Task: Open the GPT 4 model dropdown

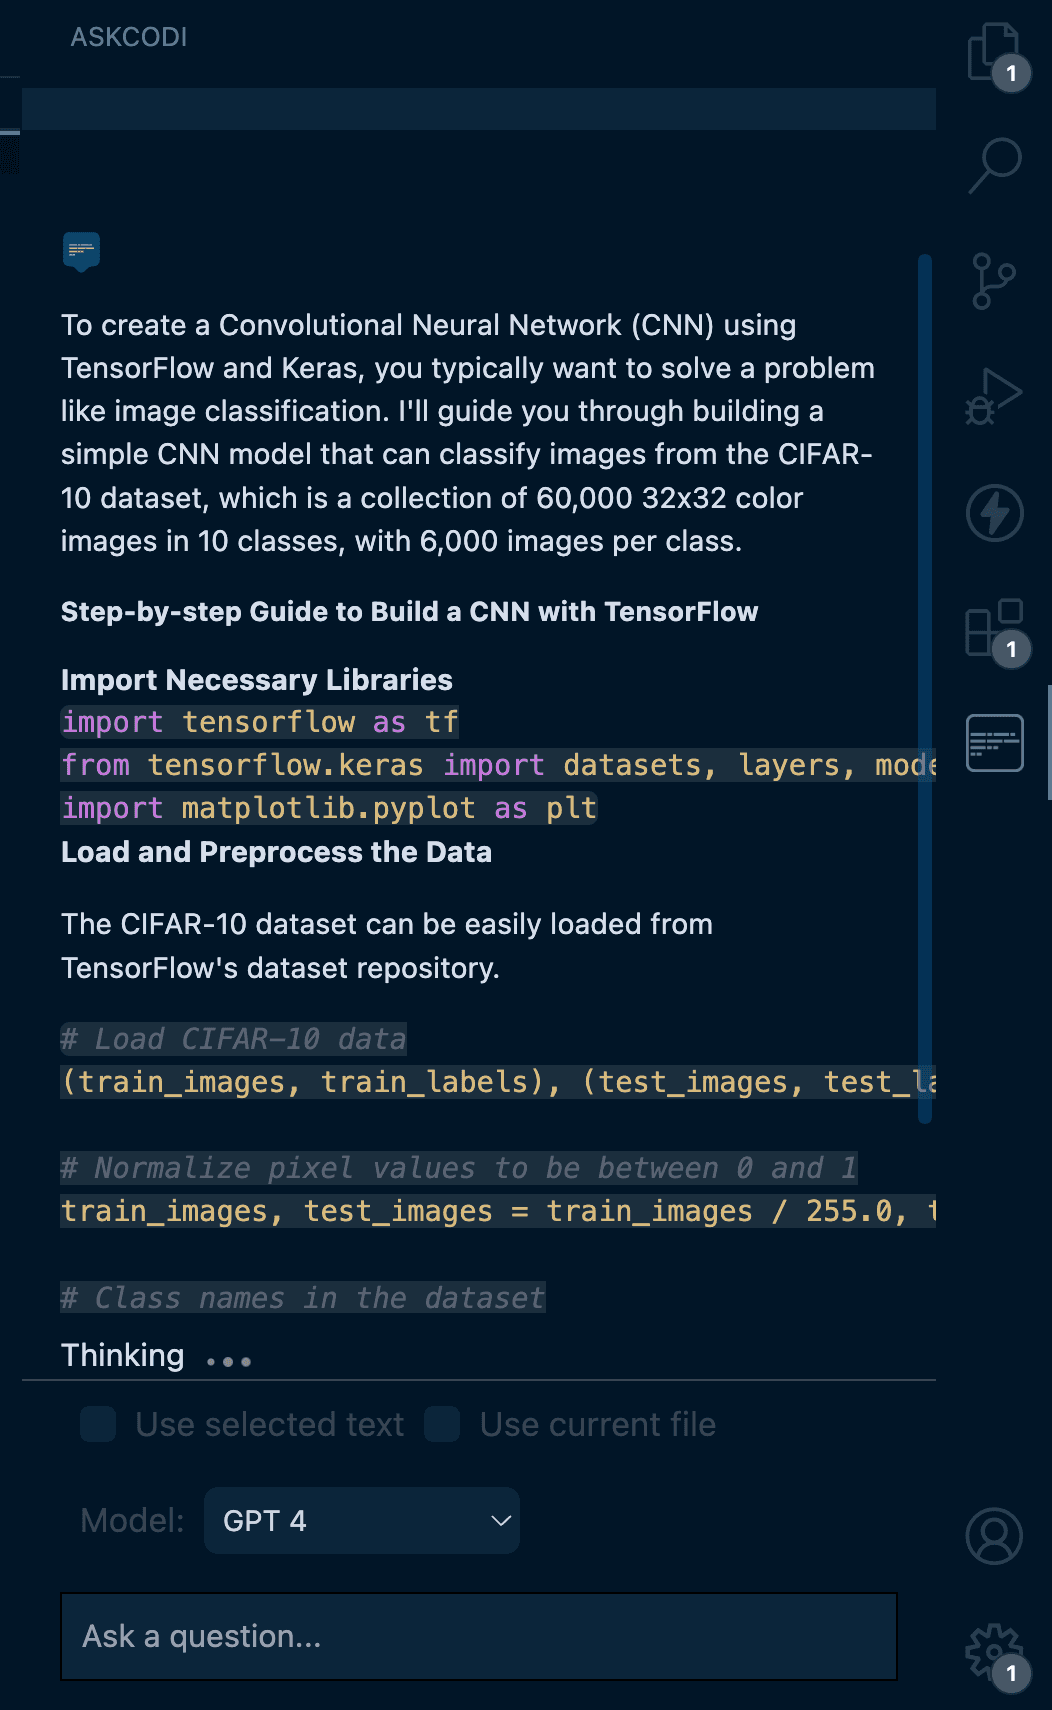Action: (x=362, y=1520)
